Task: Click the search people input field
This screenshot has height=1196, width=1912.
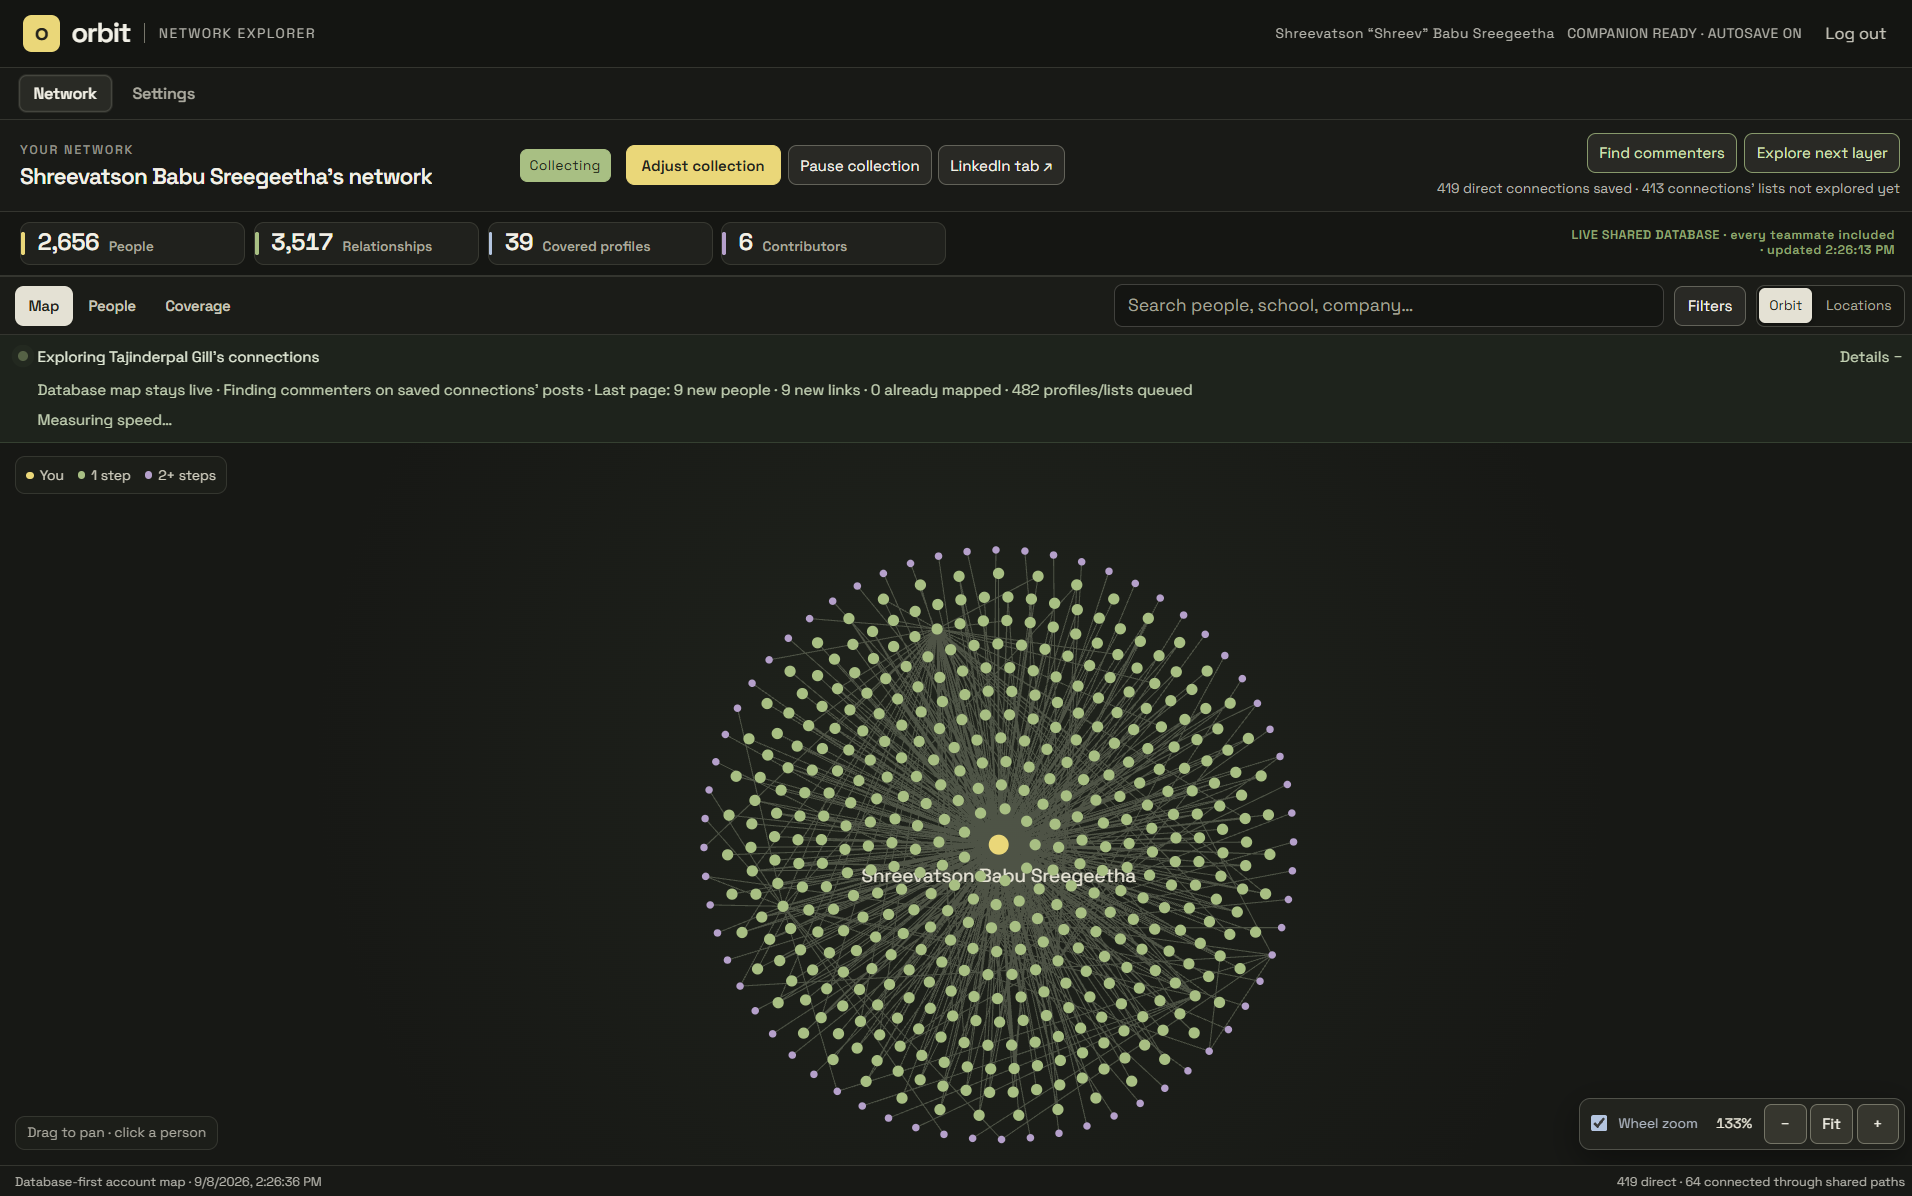Action: pos(1389,306)
